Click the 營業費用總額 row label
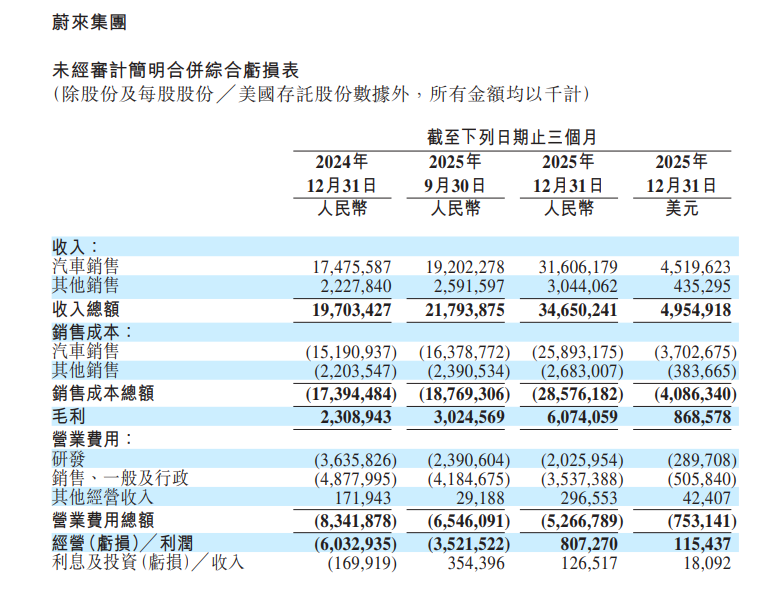This screenshot has width=775, height=591. [x=103, y=520]
